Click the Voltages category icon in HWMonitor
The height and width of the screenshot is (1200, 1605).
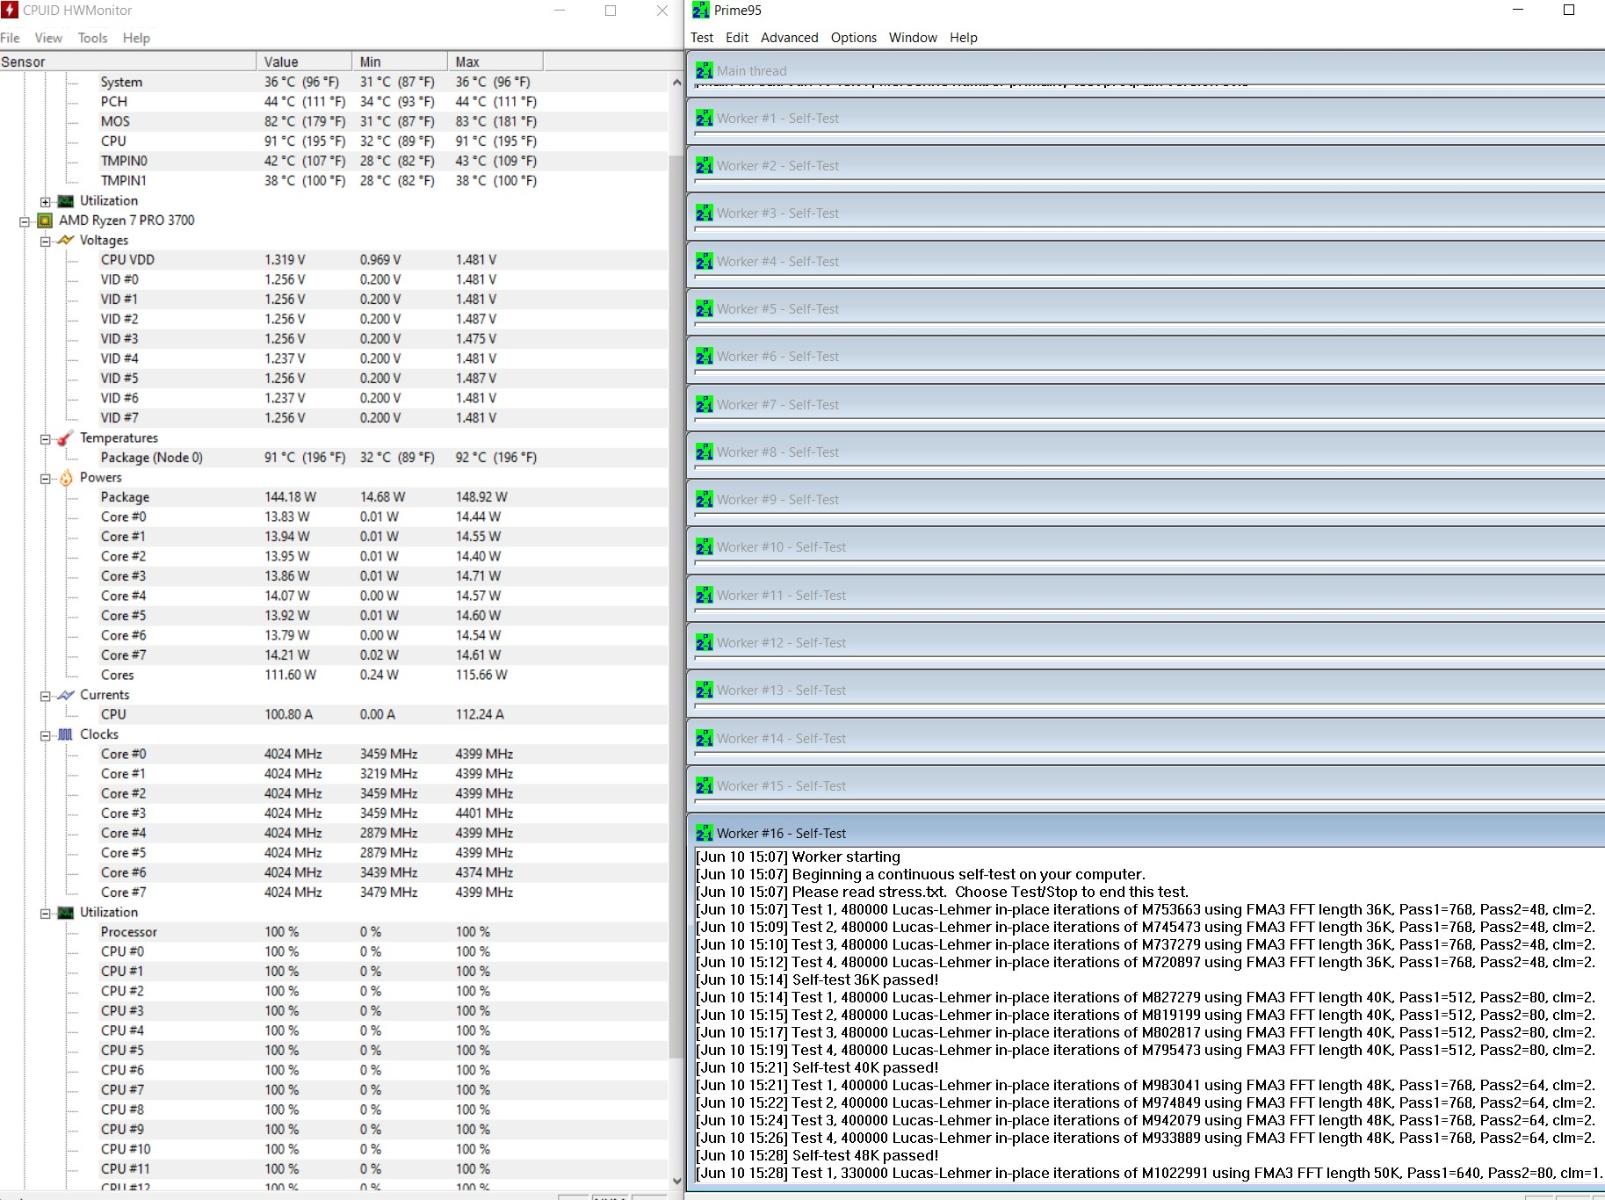66,240
